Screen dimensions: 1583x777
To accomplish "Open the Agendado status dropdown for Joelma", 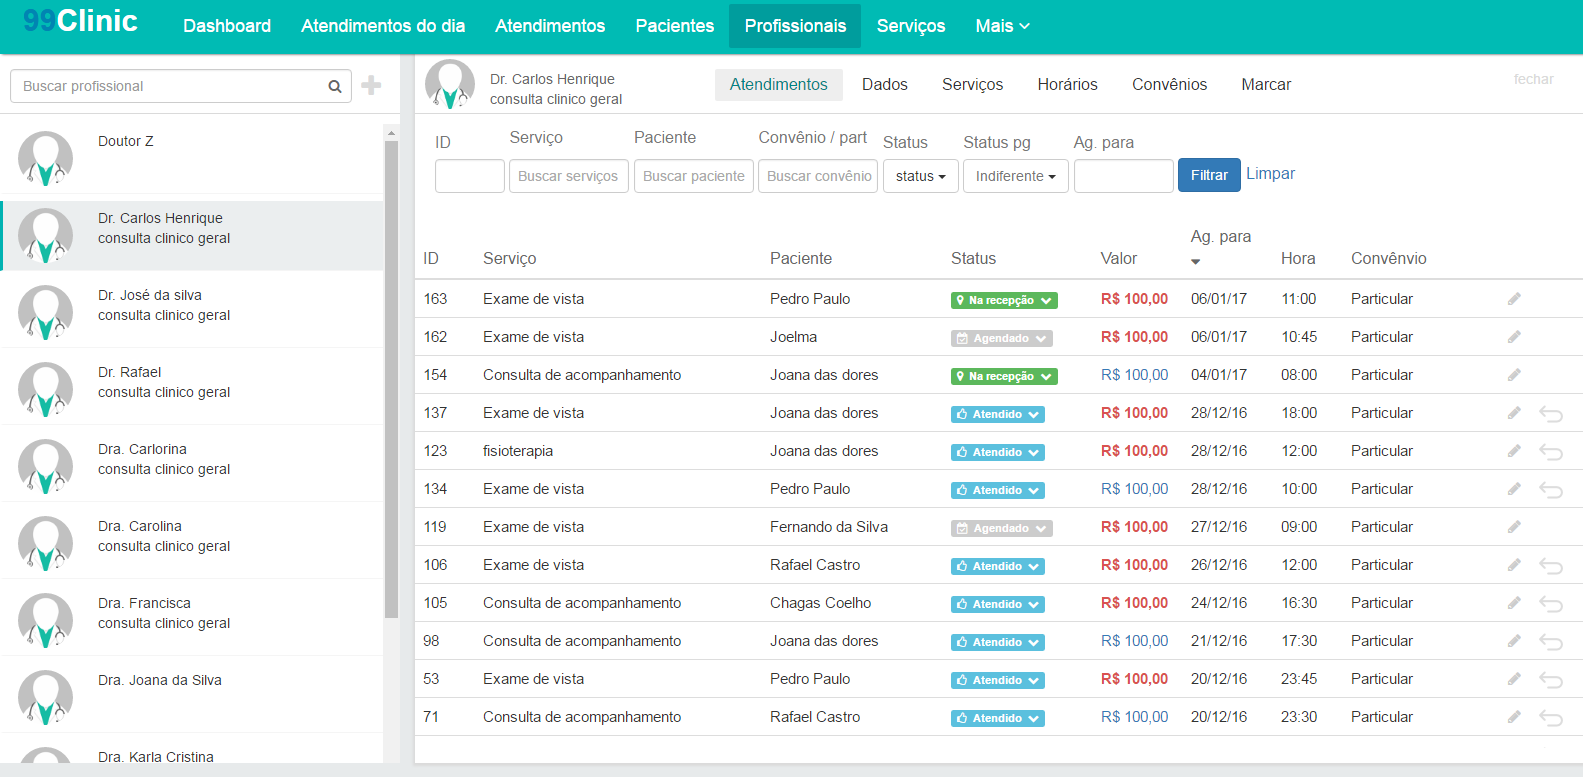I will pos(1001,338).
